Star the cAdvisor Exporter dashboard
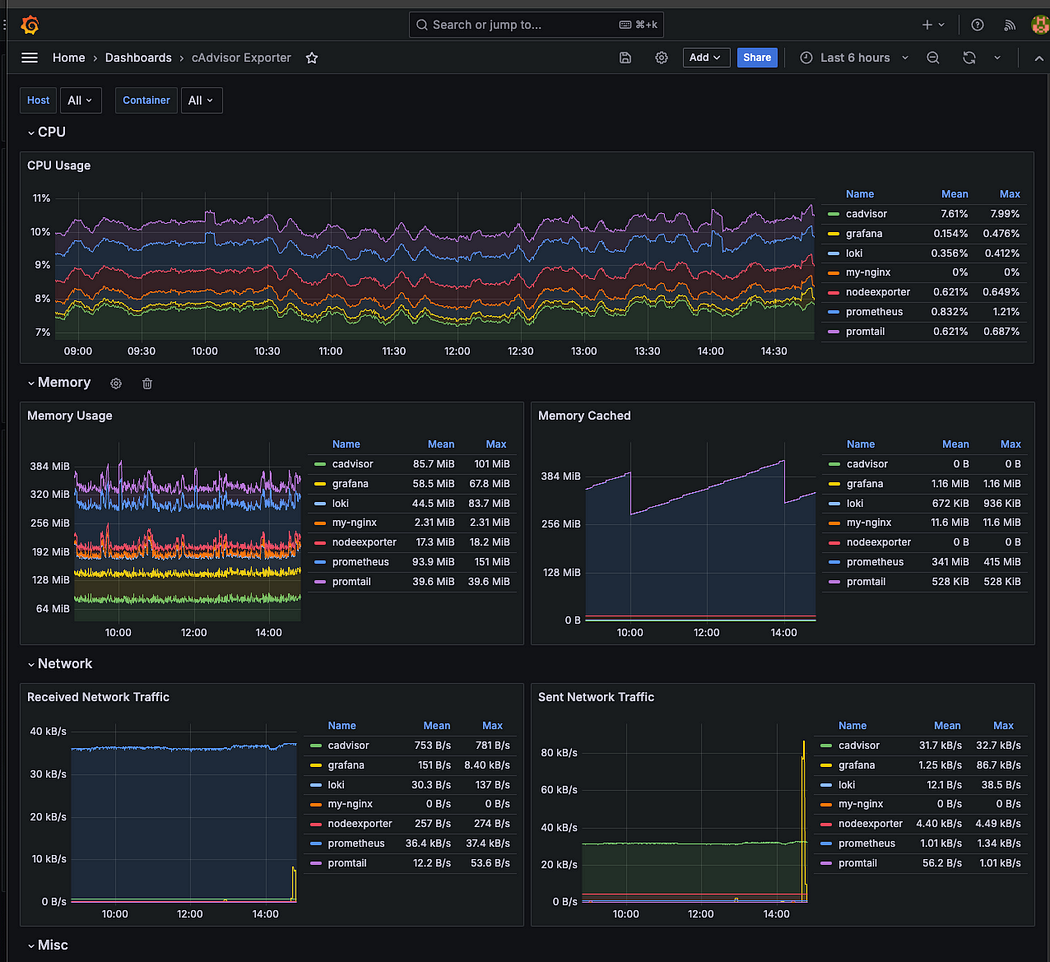Viewport: 1050px width, 962px height. click(311, 58)
